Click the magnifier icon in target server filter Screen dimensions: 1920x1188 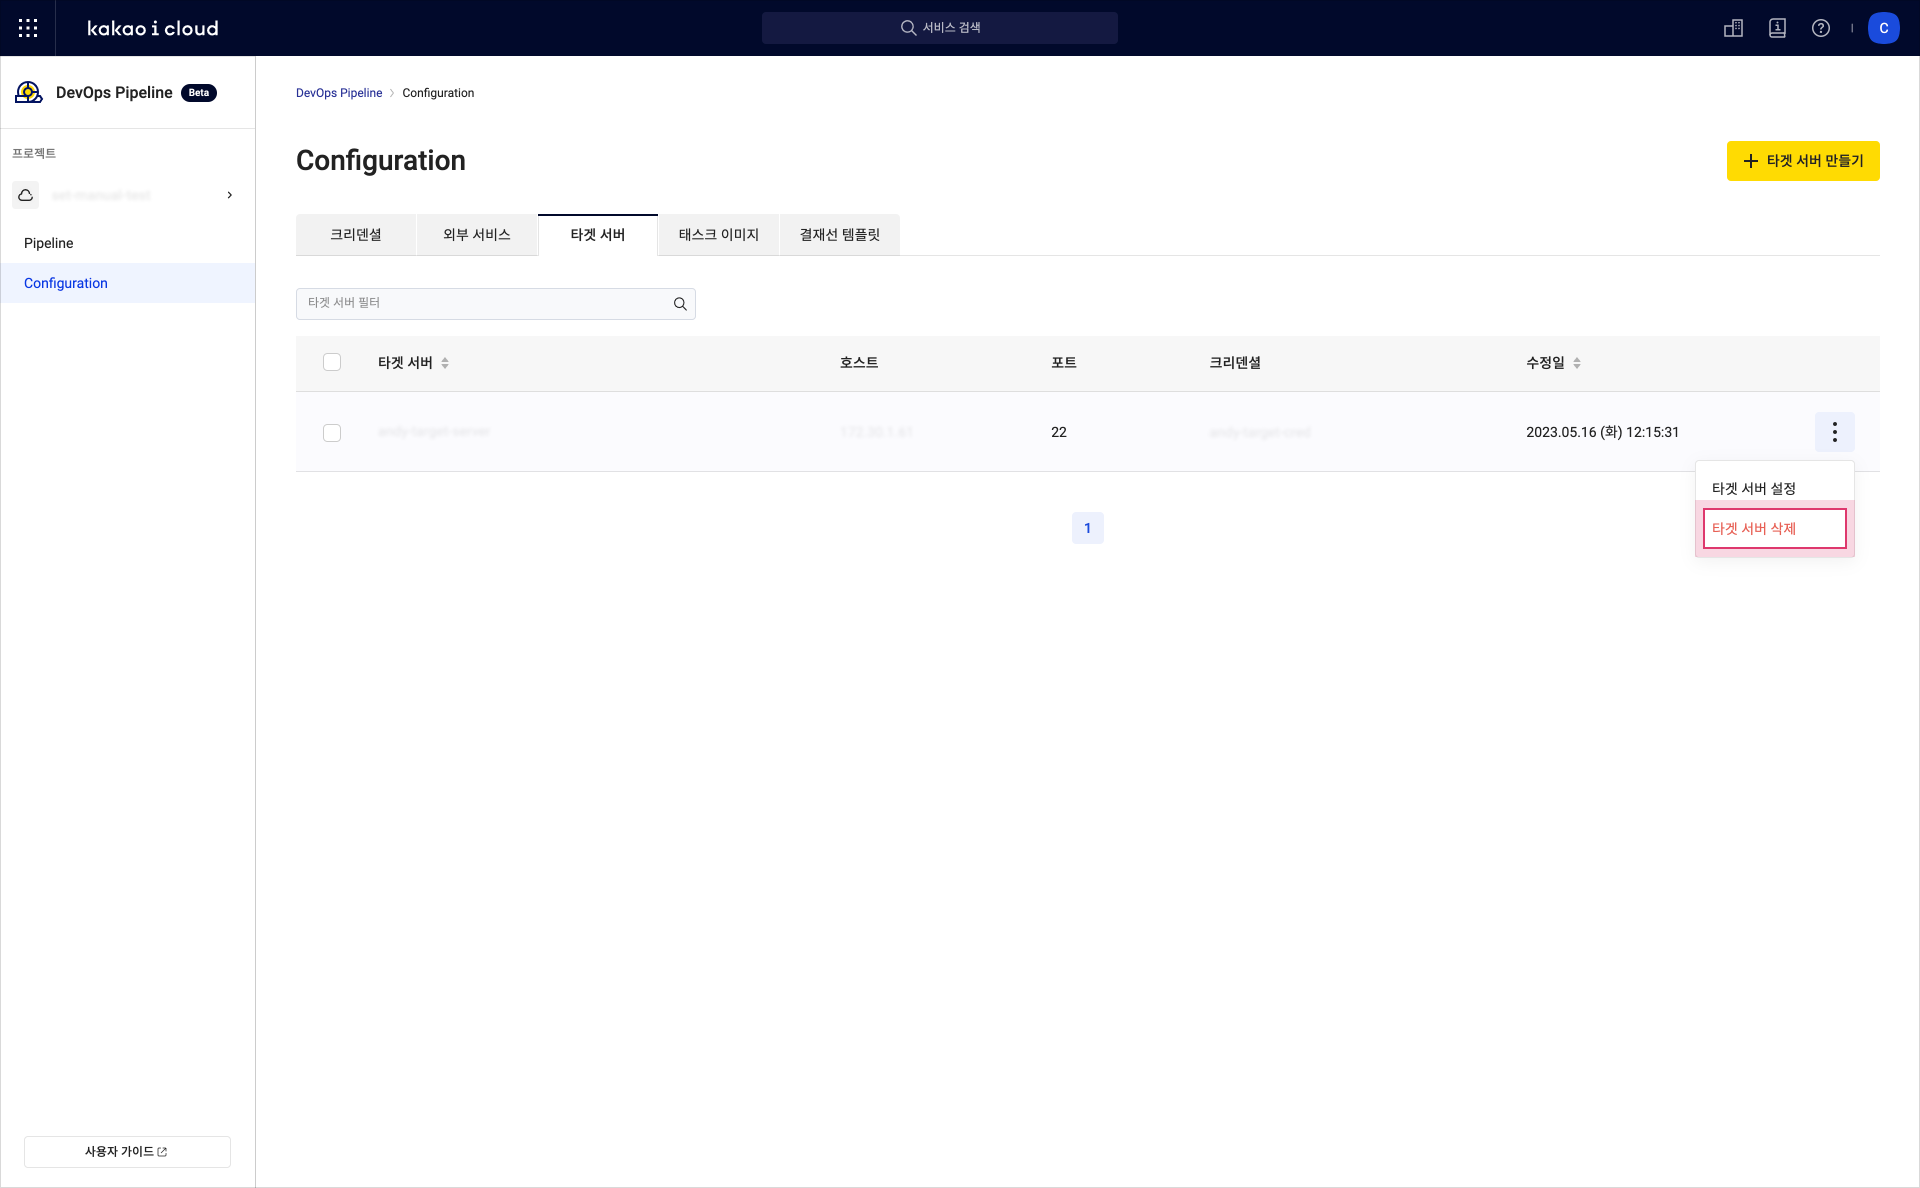(680, 304)
